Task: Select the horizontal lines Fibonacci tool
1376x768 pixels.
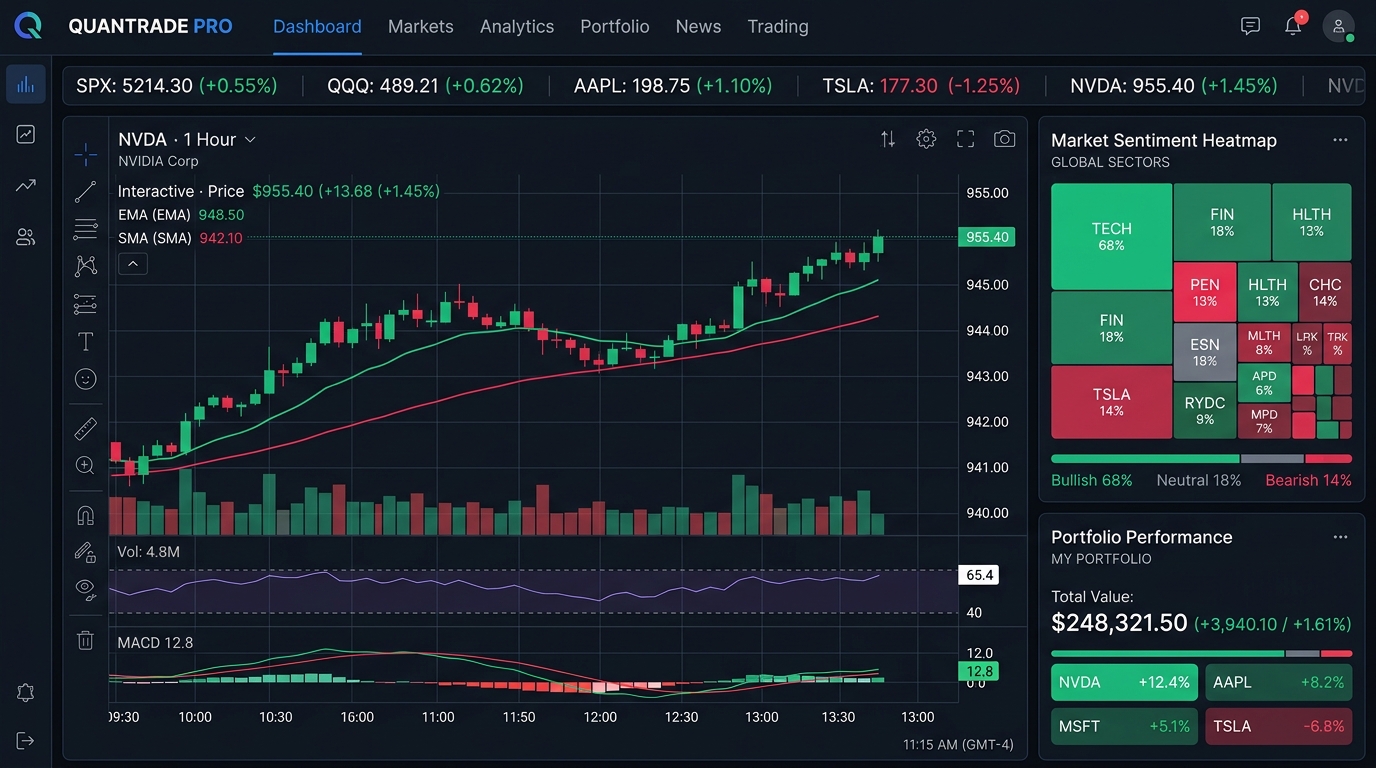Action: [86, 229]
